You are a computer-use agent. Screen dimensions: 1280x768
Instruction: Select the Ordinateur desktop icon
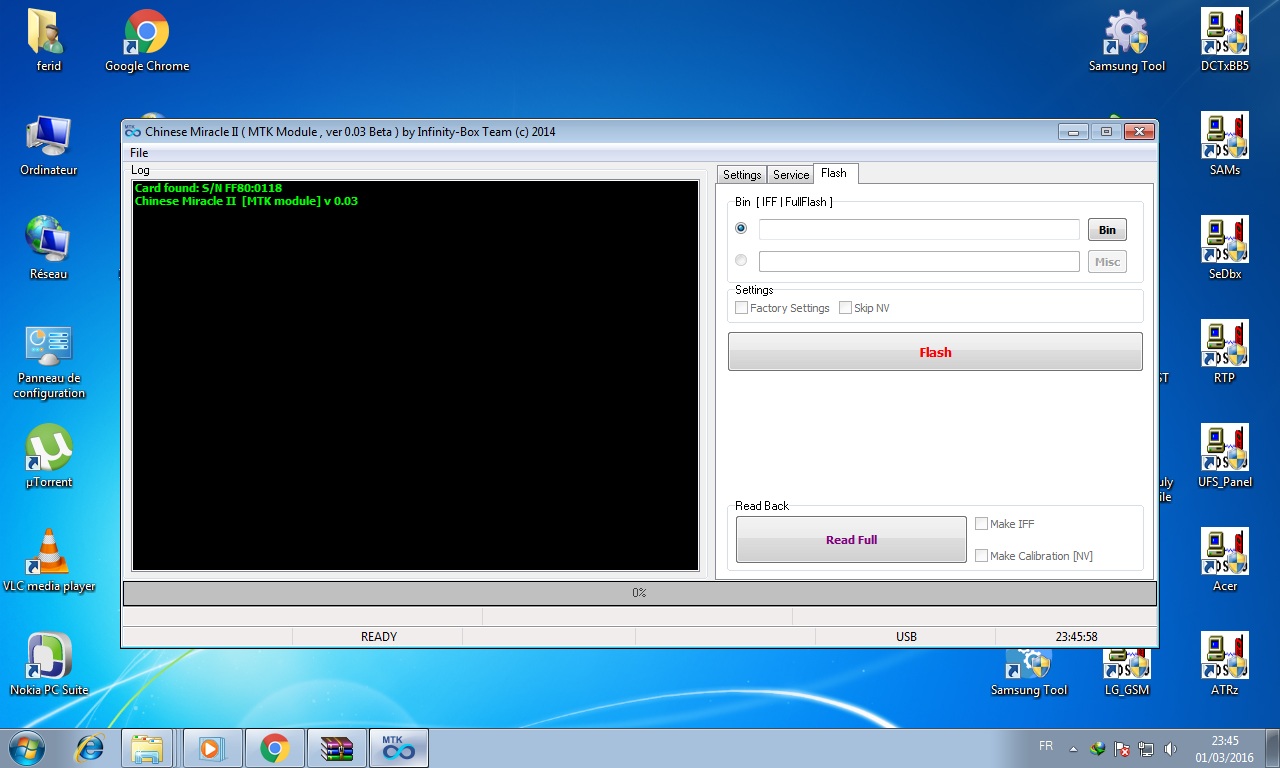[48, 144]
